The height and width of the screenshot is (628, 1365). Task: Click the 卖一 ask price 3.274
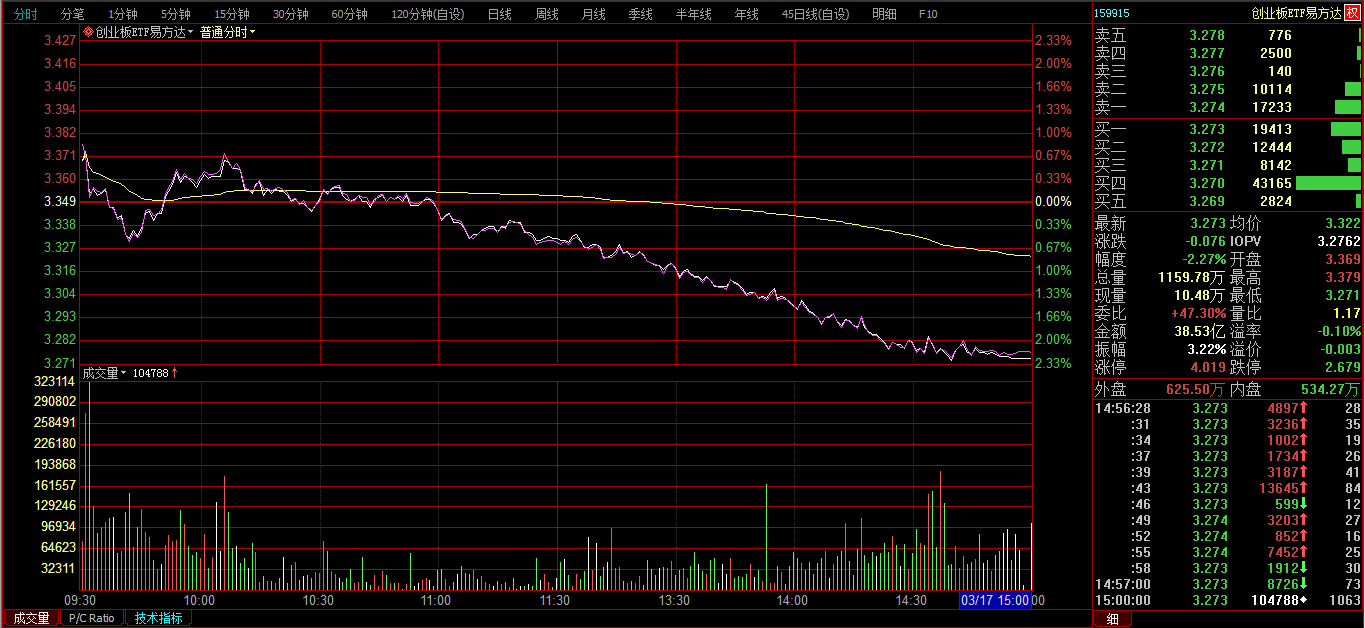click(x=1207, y=107)
